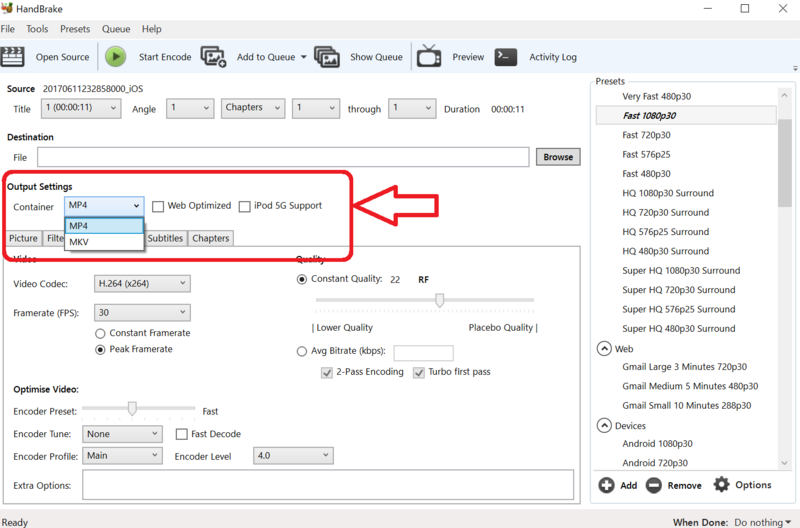Click the Add to Queue picture icon

(213, 57)
